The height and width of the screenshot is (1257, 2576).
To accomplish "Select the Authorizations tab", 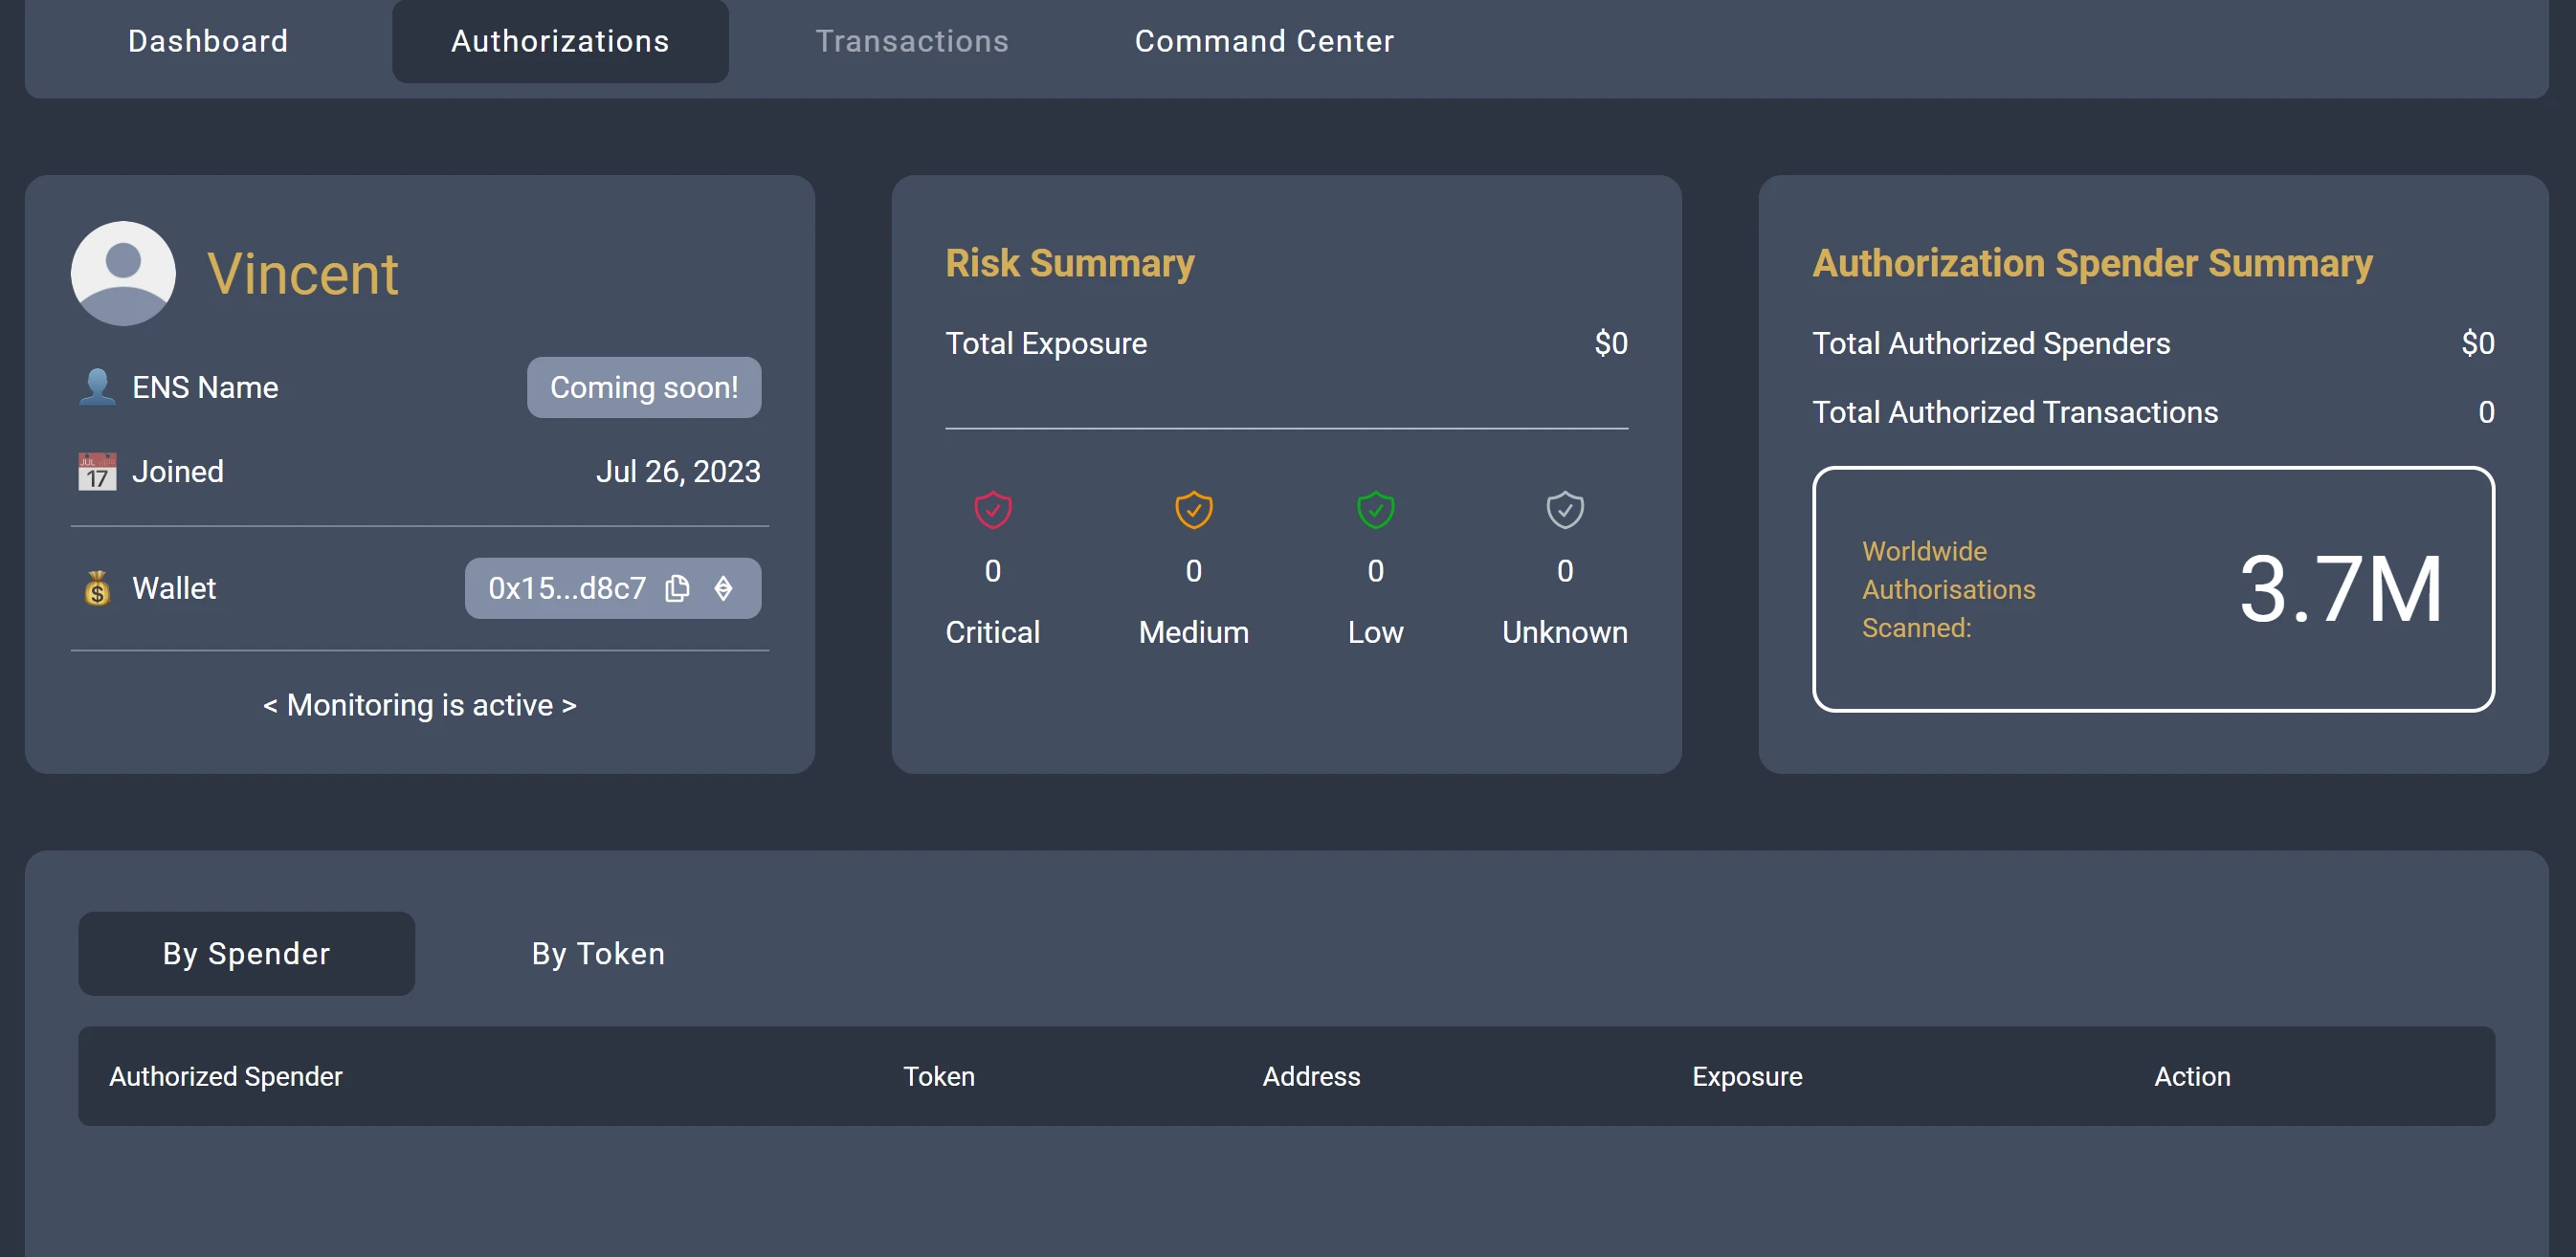I will [560, 41].
